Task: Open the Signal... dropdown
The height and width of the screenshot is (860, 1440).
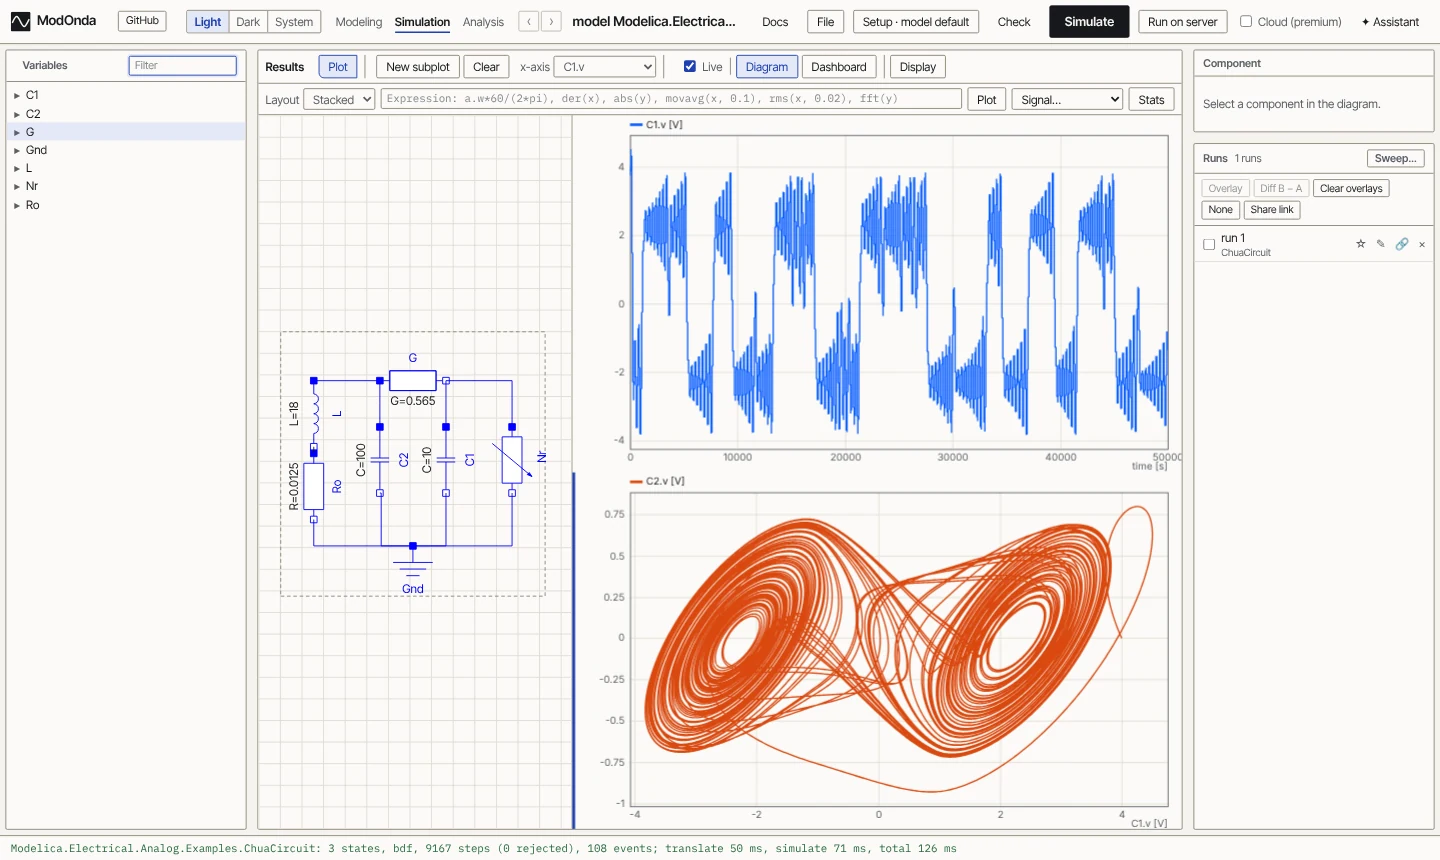Action: coord(1067,99)
